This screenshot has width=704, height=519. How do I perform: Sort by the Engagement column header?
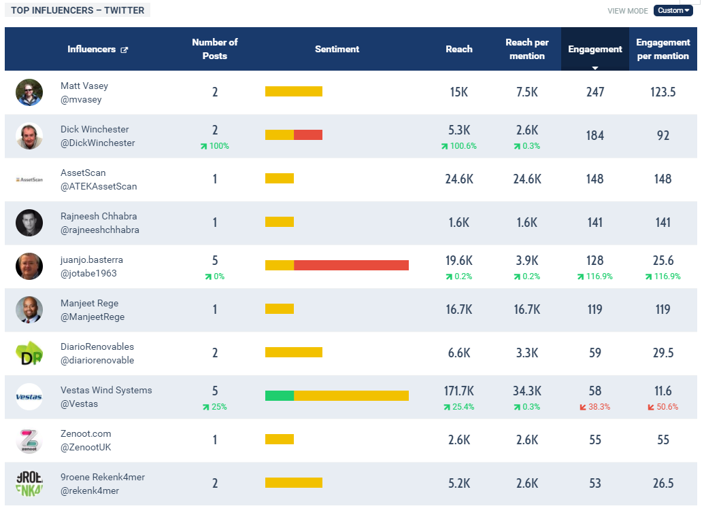(x=594, y=49)
